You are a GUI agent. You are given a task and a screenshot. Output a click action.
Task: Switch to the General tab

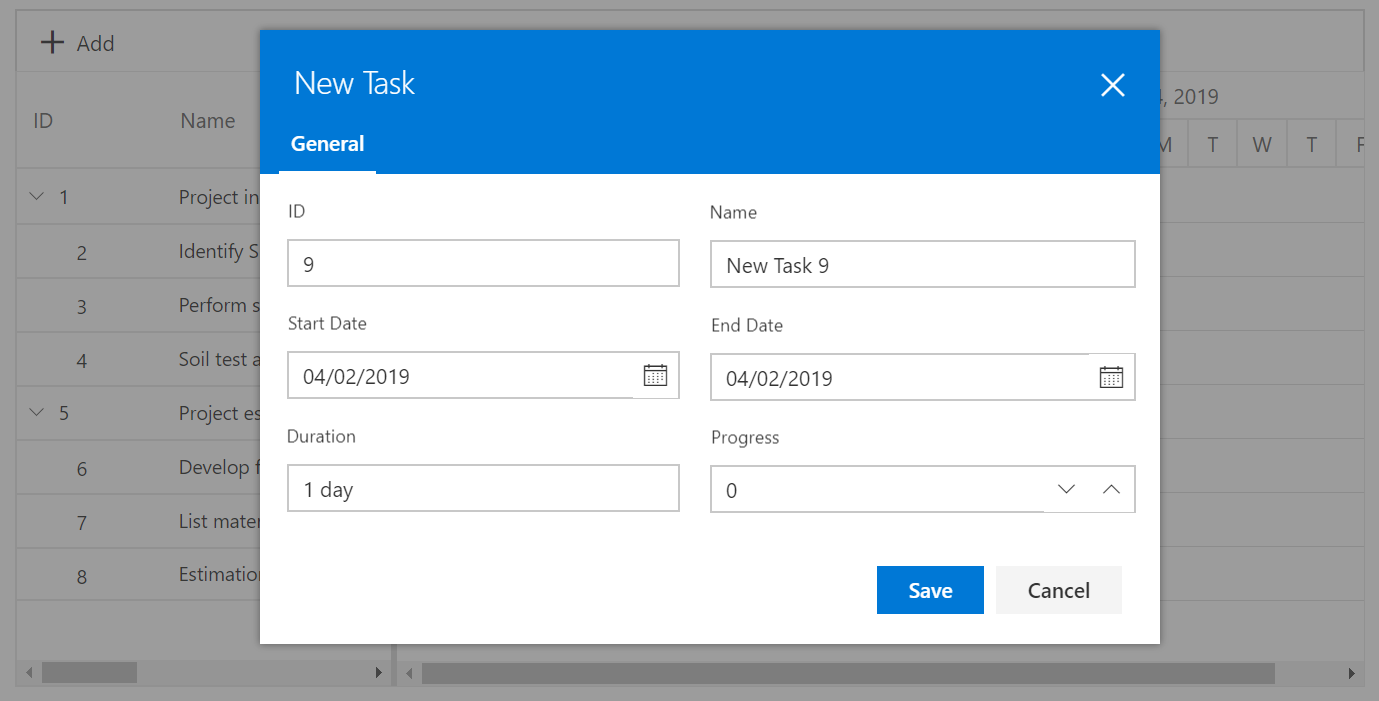[x=327, y=143]
